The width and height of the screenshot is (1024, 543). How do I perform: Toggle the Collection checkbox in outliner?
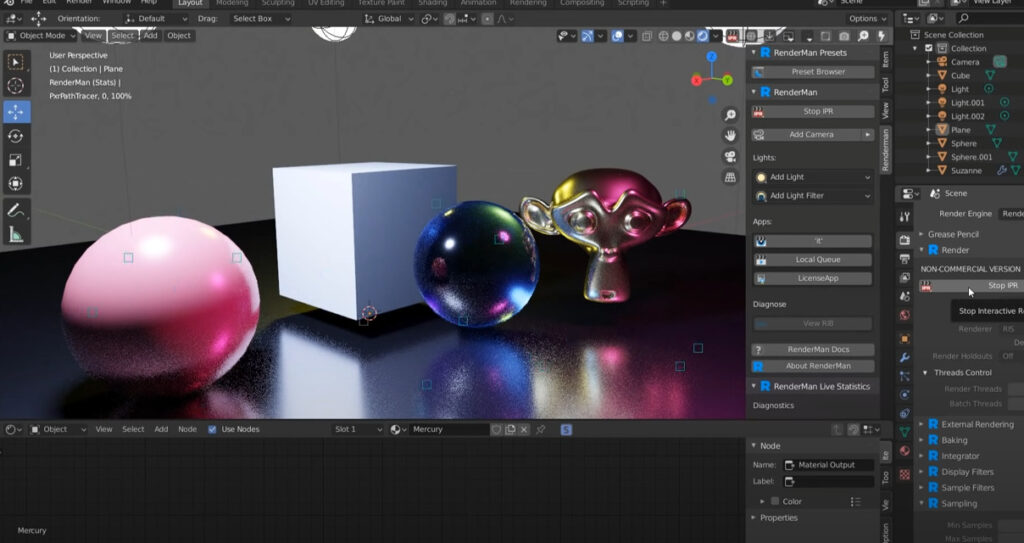[929, 48]
